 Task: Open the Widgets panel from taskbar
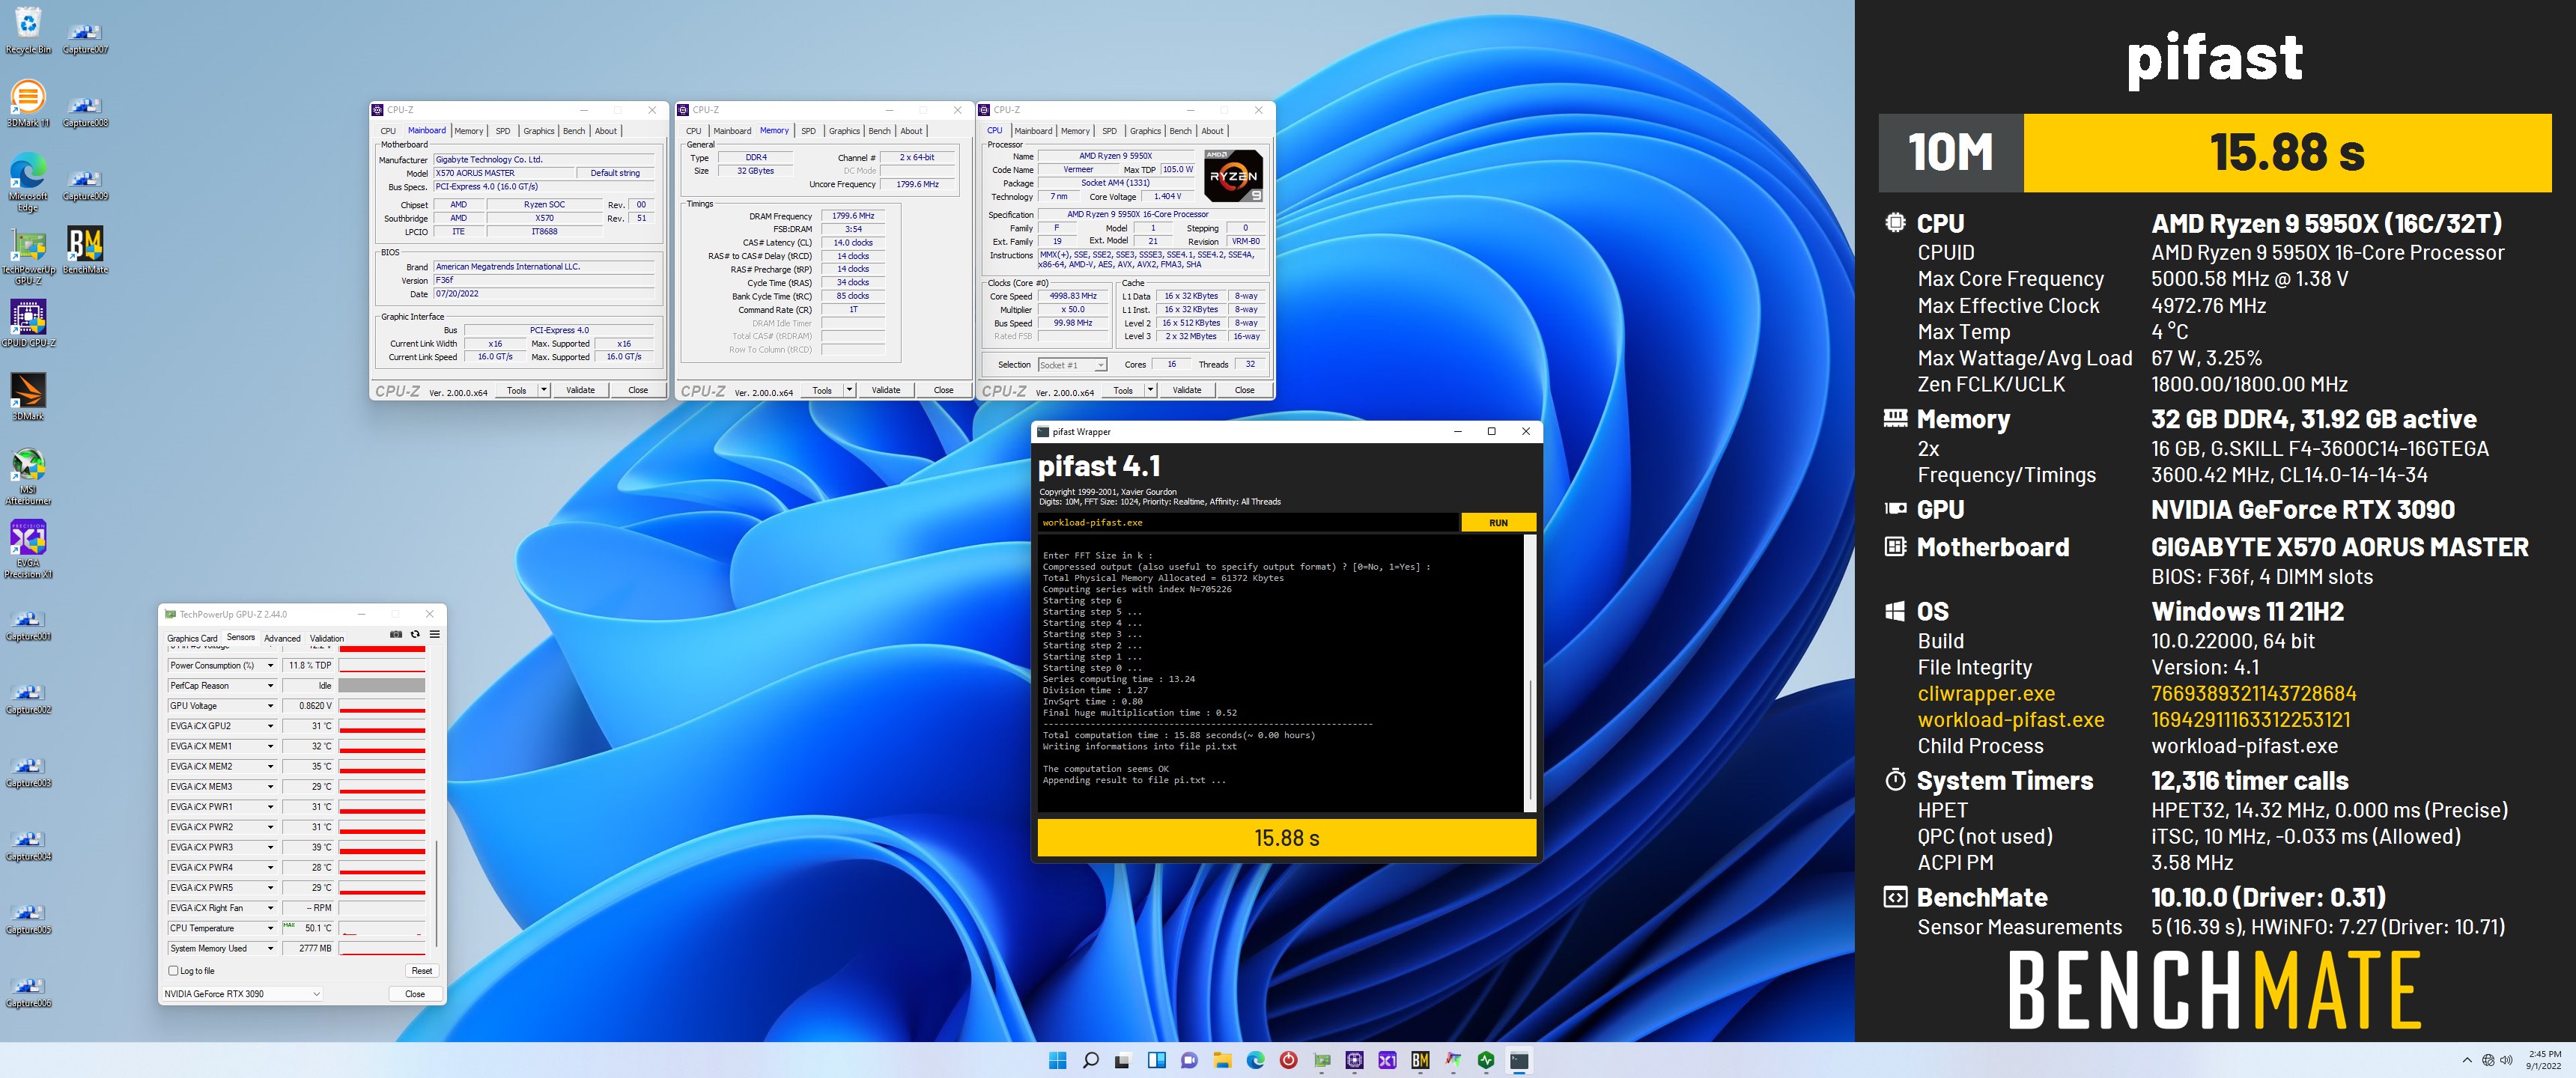pos(1156,1060)
